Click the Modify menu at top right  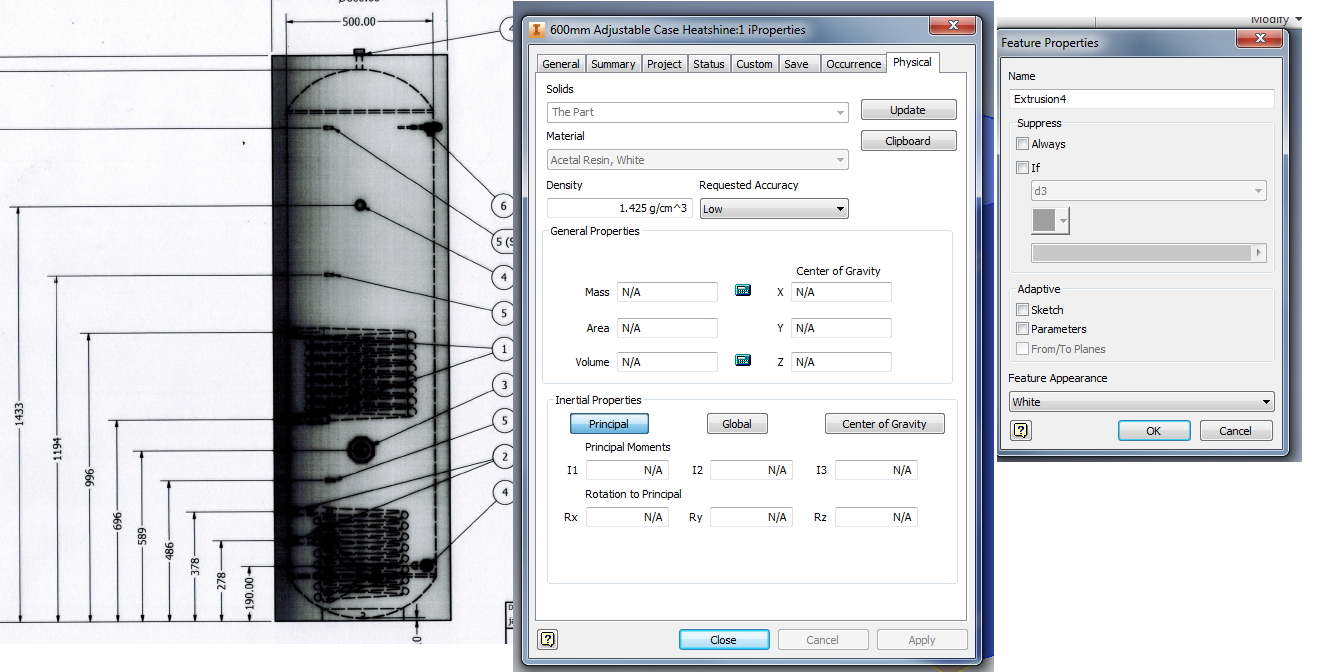(x=1274, y=18)
